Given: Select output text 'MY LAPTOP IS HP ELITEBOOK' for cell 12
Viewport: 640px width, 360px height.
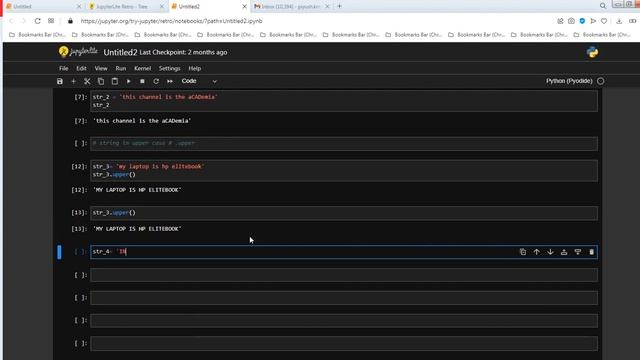Looking at the screenshot, I should point(137,190).
